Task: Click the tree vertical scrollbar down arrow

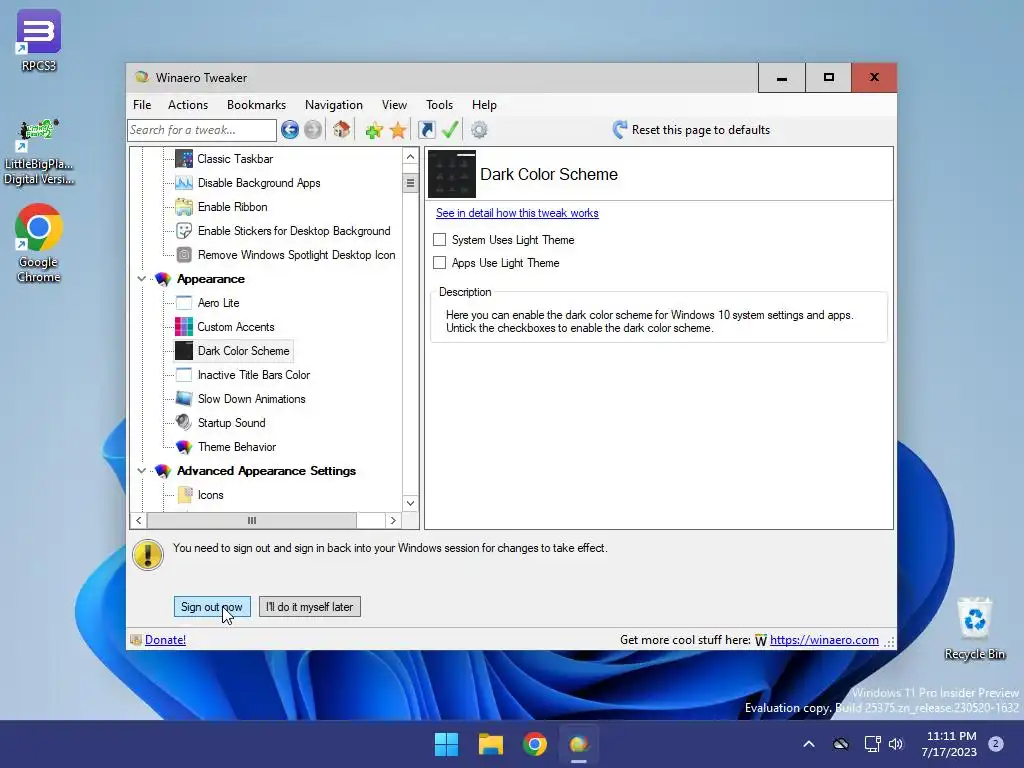Action: click(x=410, y=503)
